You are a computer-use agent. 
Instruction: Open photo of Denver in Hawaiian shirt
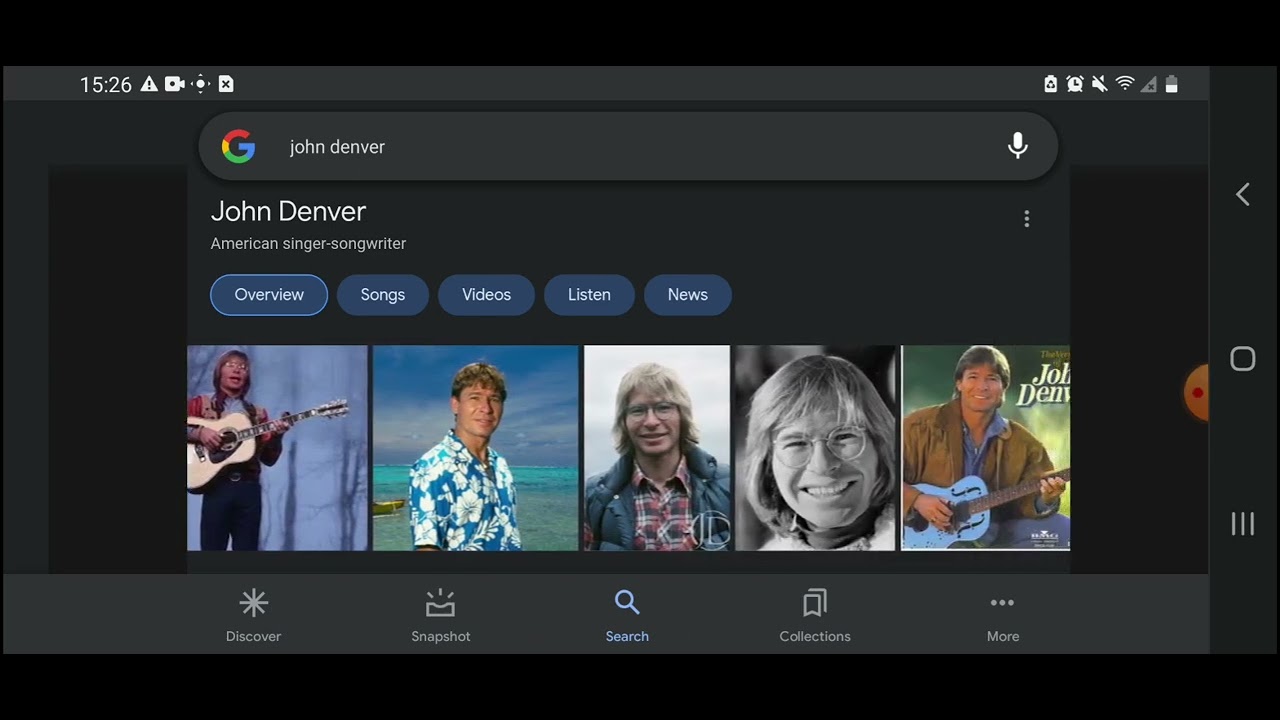tap(476, 448)
